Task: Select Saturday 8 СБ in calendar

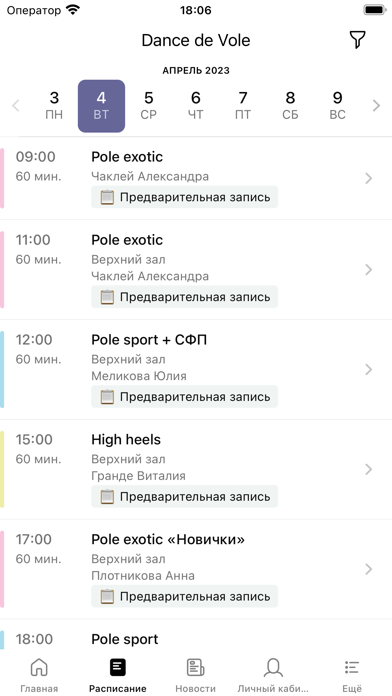Action: [x=290, y=106]
